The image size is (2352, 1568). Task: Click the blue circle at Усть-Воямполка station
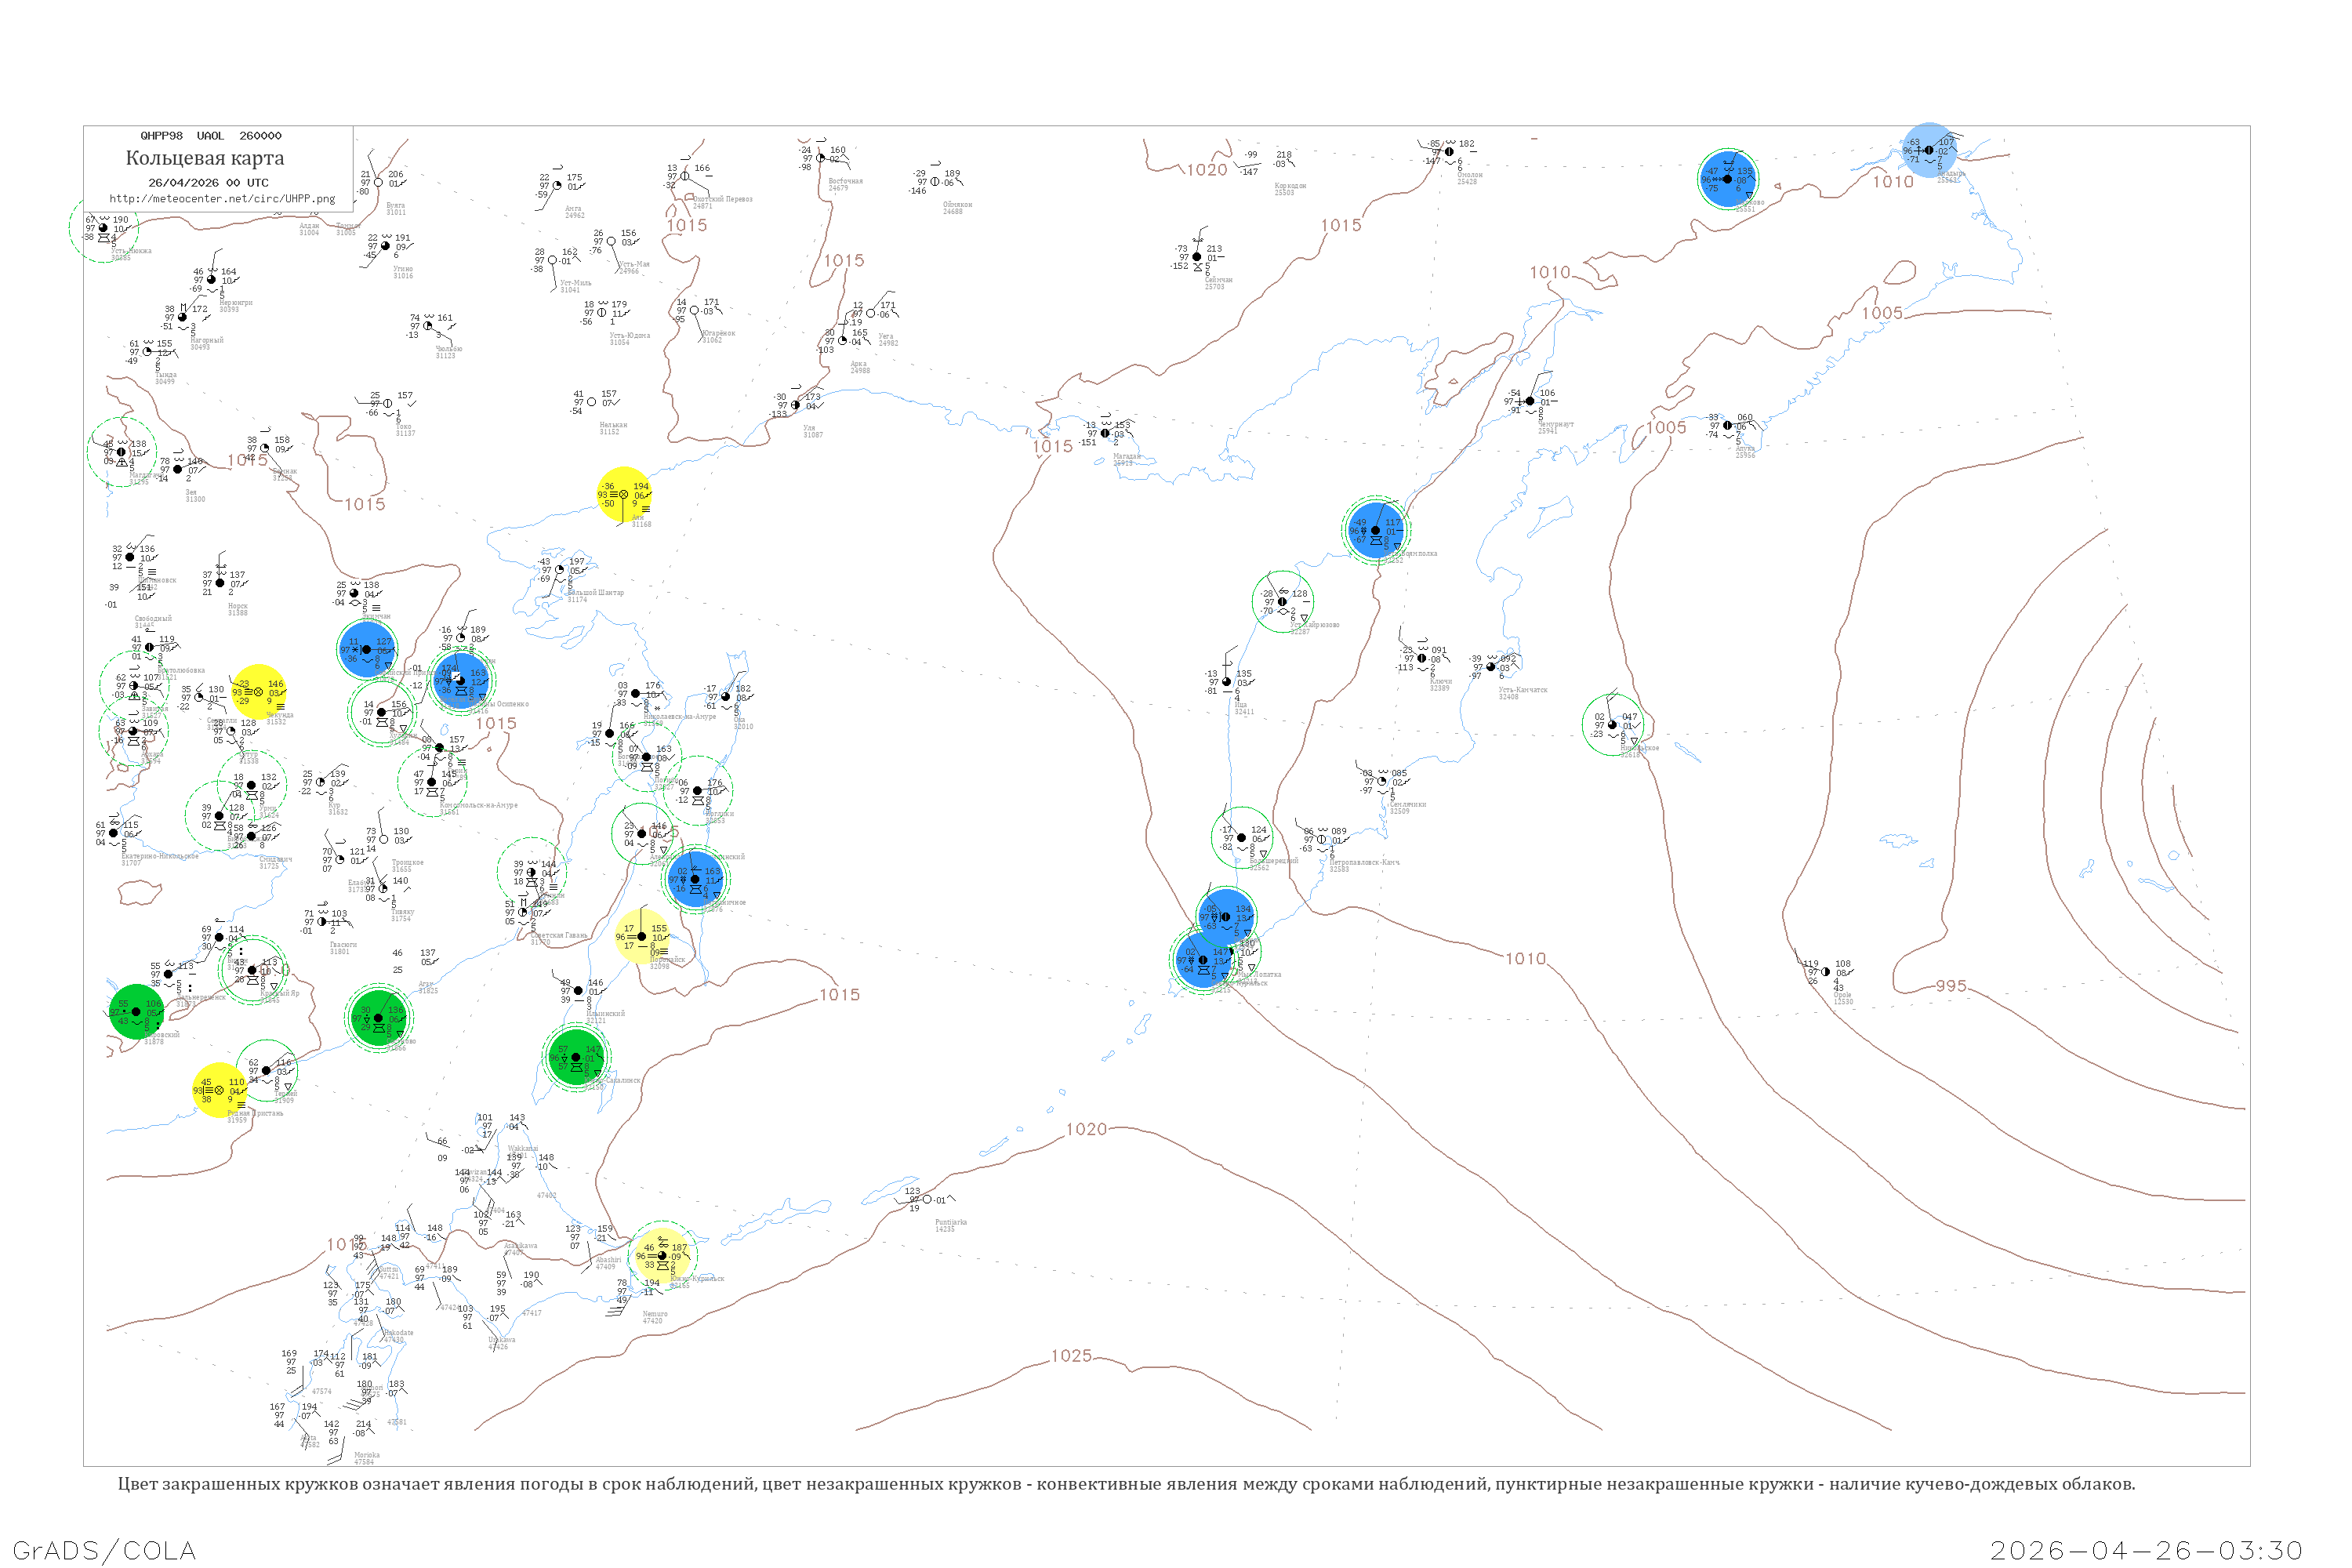click(1376, 530)
